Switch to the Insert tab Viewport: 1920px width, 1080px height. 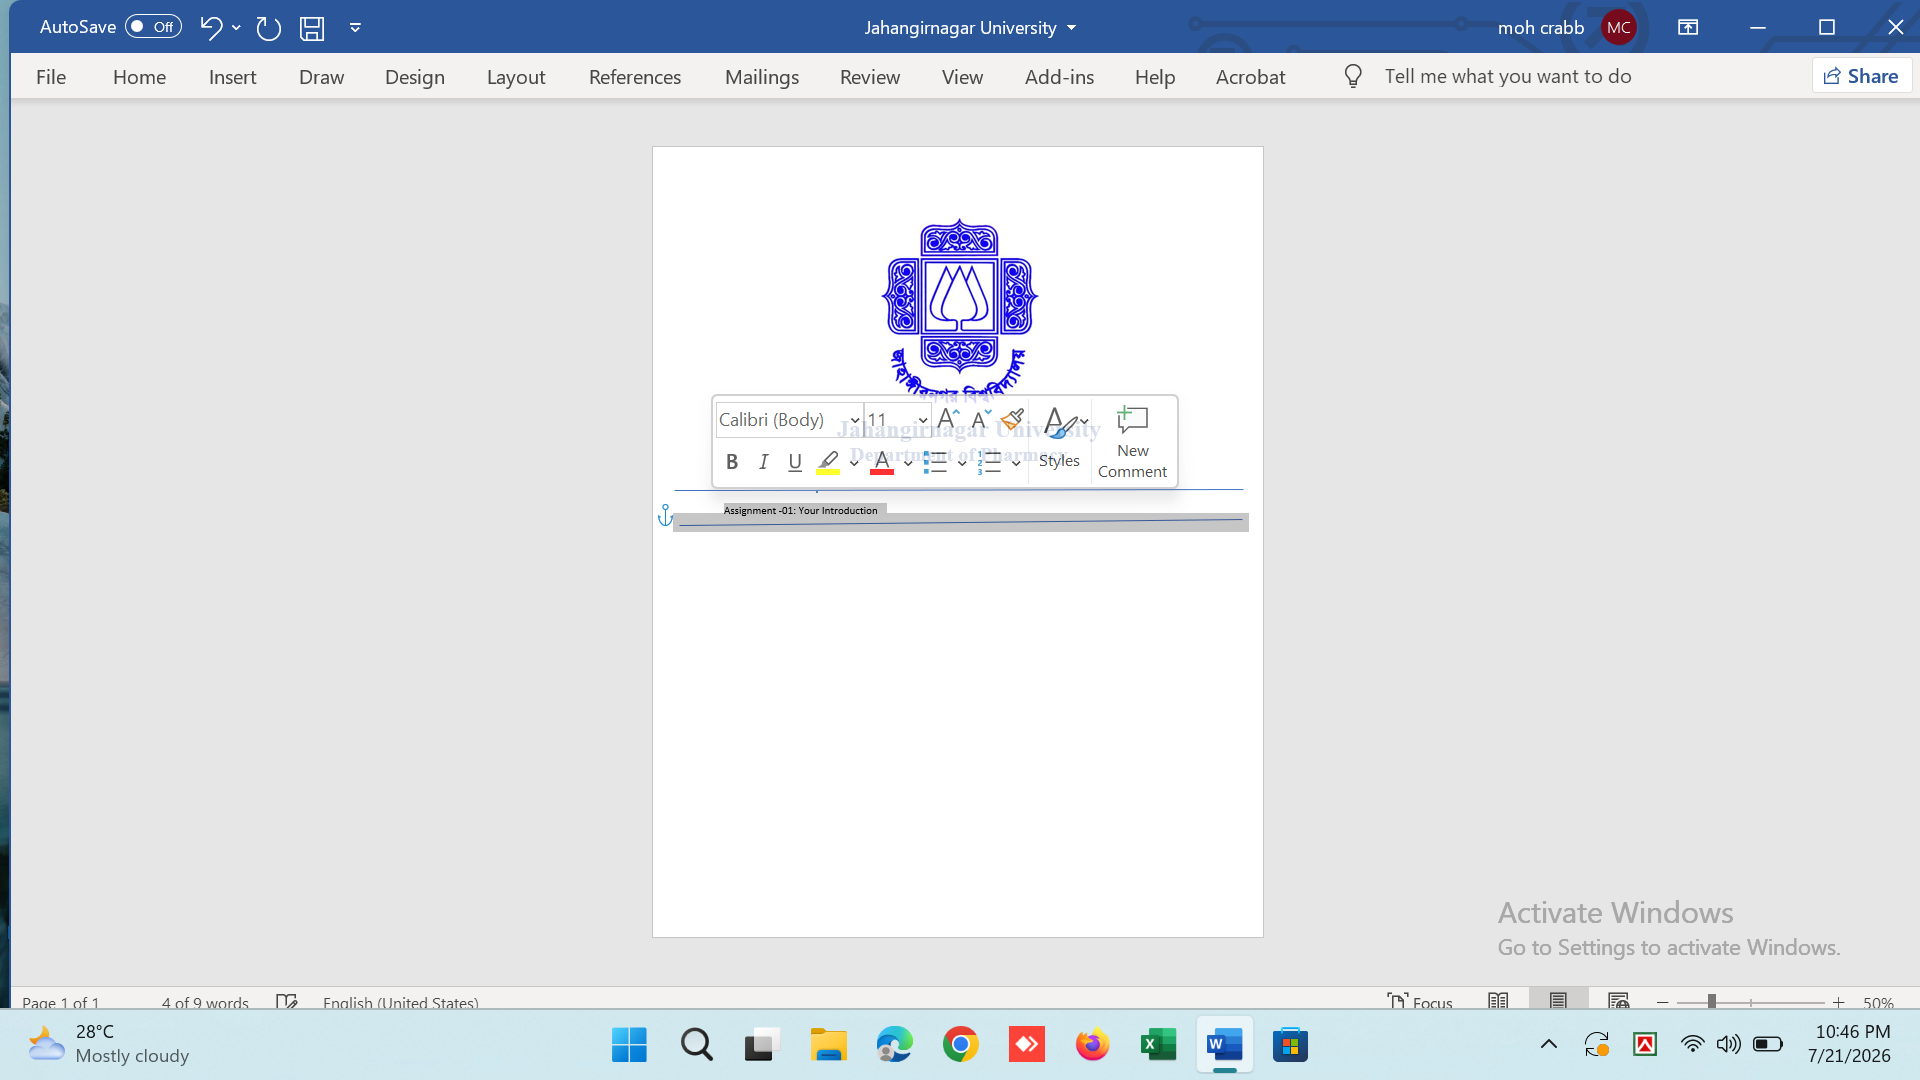232,77
